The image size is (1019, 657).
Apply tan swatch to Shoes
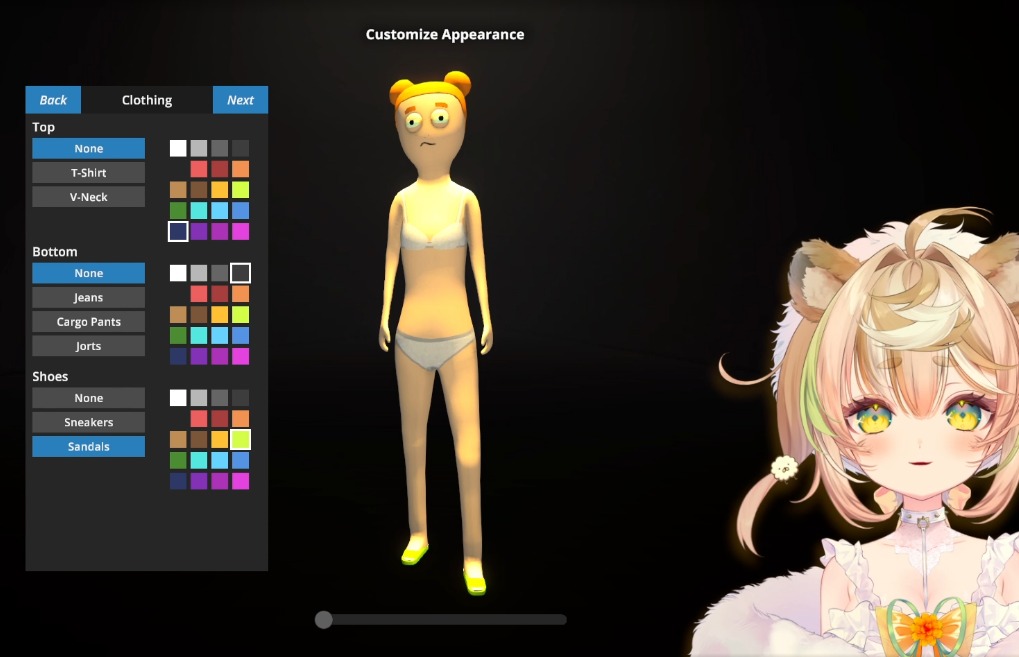click(178, 439)
